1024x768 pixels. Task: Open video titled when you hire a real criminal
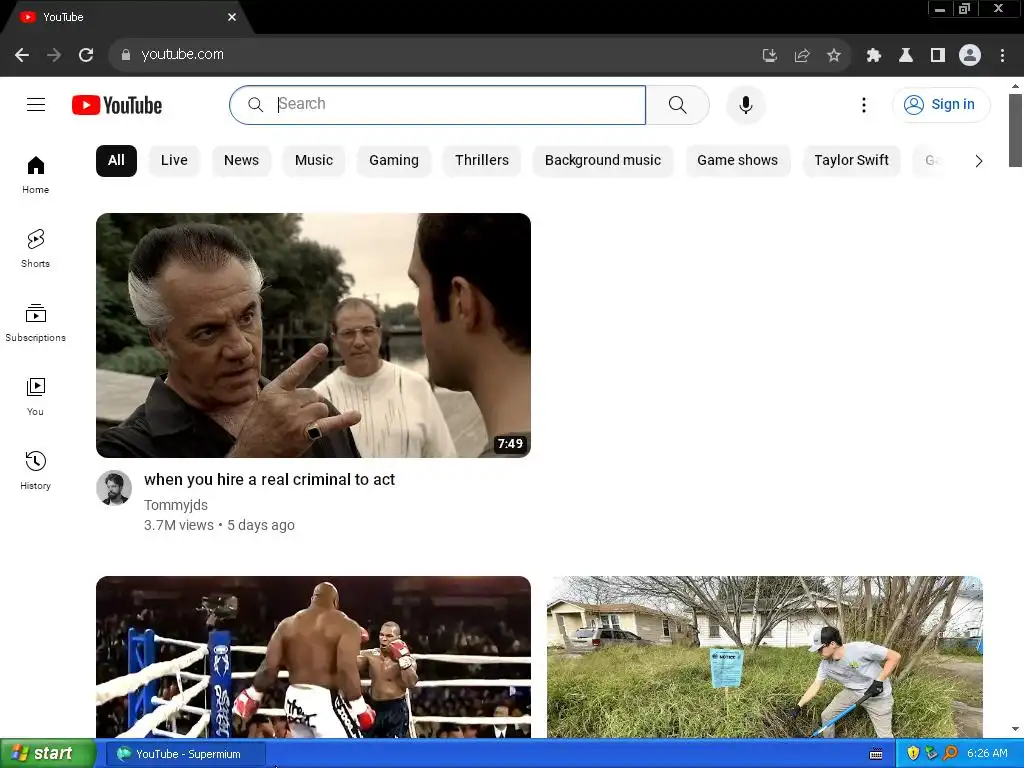tap(269, 479)
